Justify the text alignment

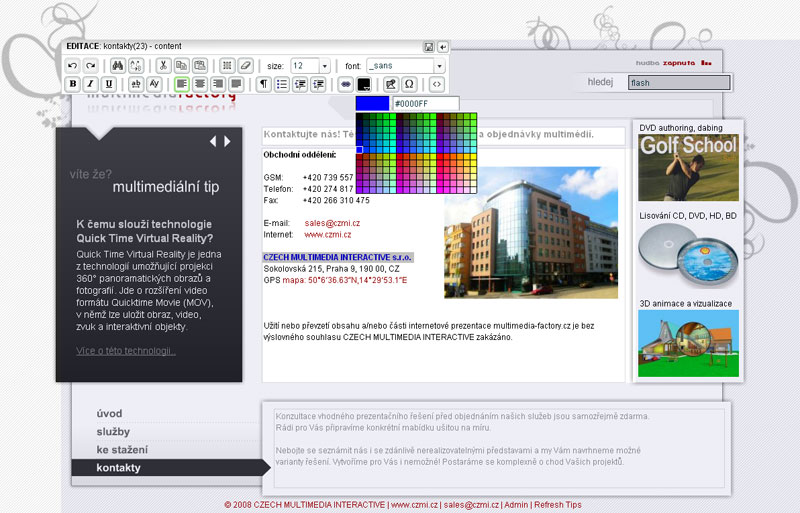(236, 84)
